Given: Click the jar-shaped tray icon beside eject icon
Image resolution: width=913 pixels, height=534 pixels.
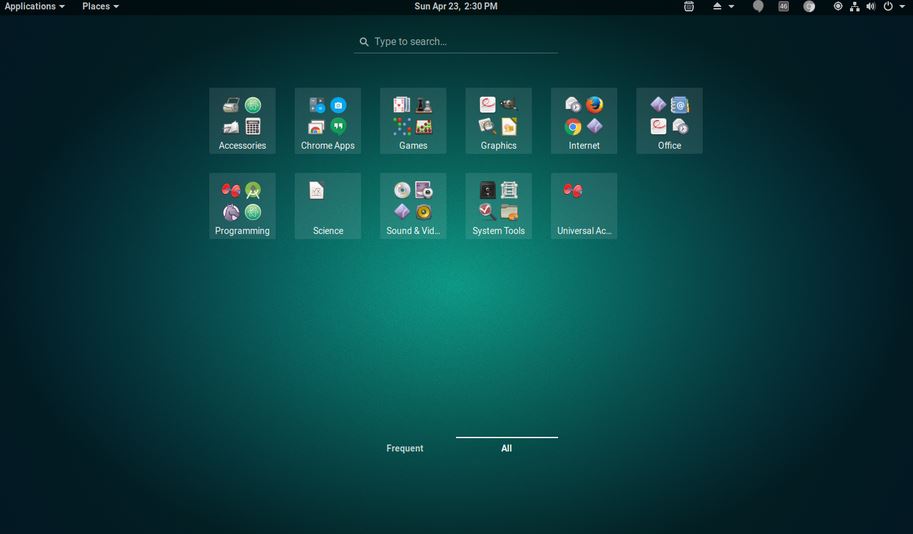Looking at the screenshot, I should click(x=689, y=6).
